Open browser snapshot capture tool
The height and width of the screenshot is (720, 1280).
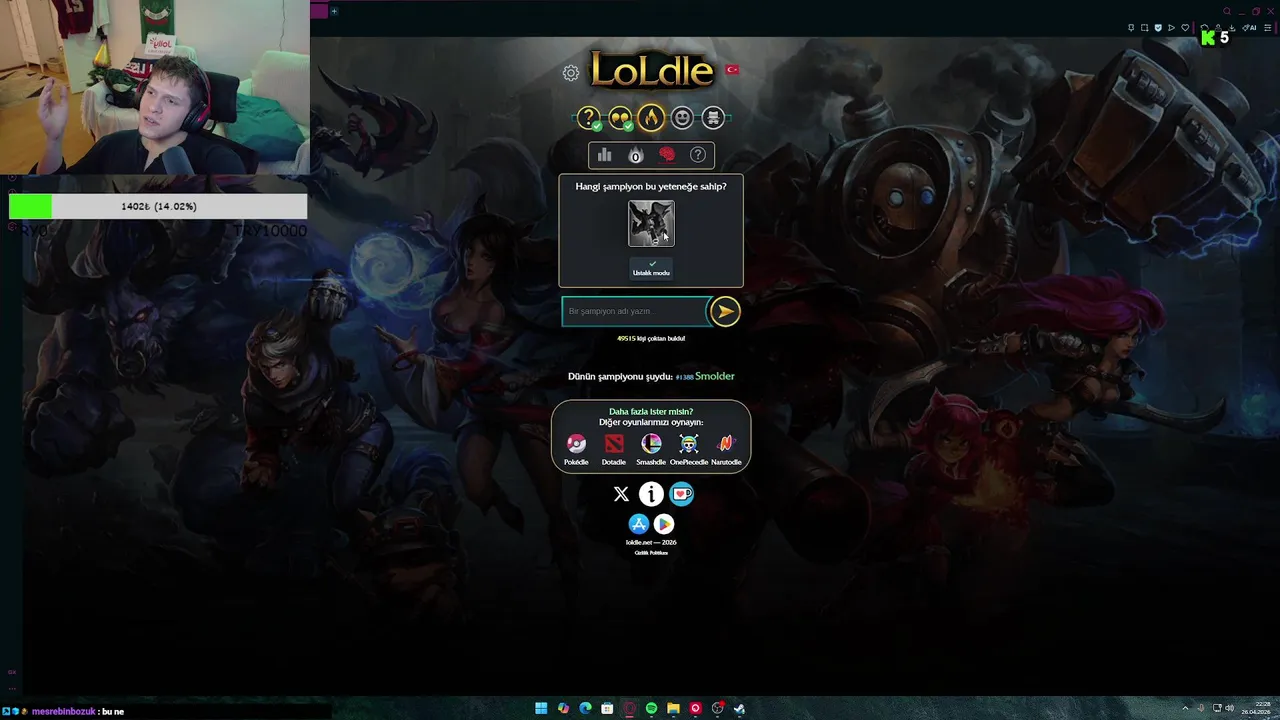pyautogui.click(x=1144, y=28)
